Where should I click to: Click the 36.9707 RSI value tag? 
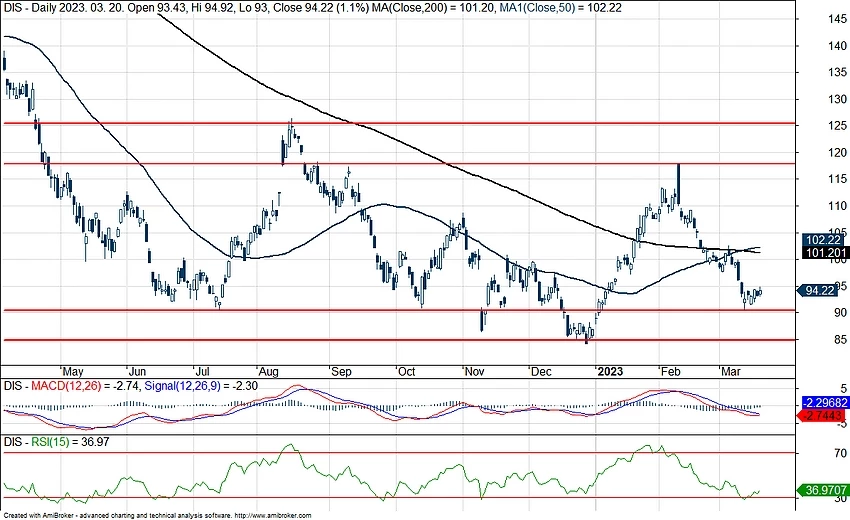(825, 490)
